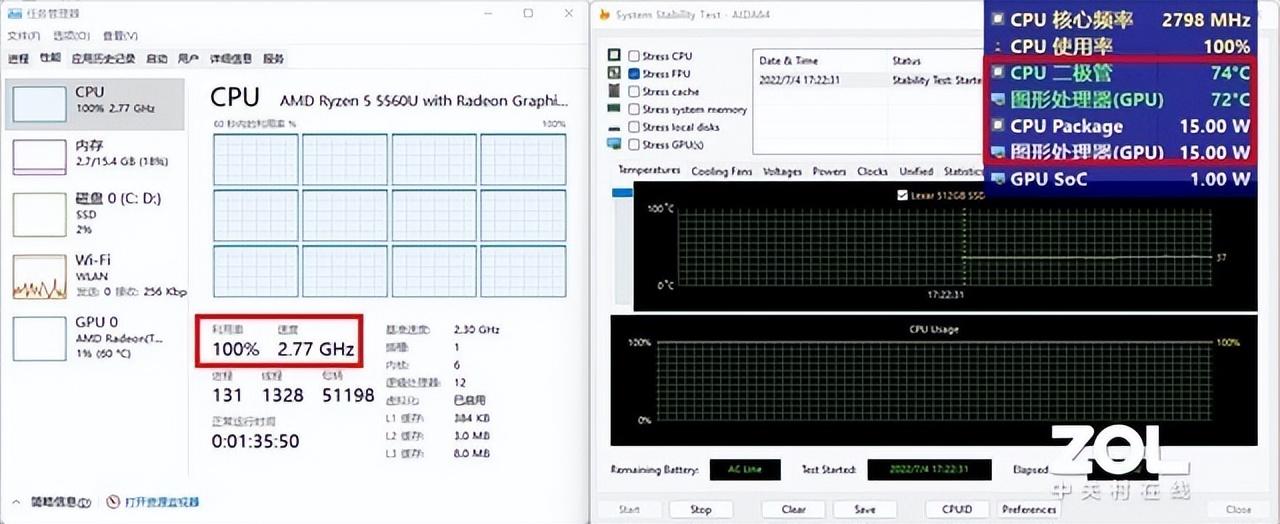Click Stop button in AIDA64
The height and width of the screenshot is (524, 1280).
tap(701, 509)
